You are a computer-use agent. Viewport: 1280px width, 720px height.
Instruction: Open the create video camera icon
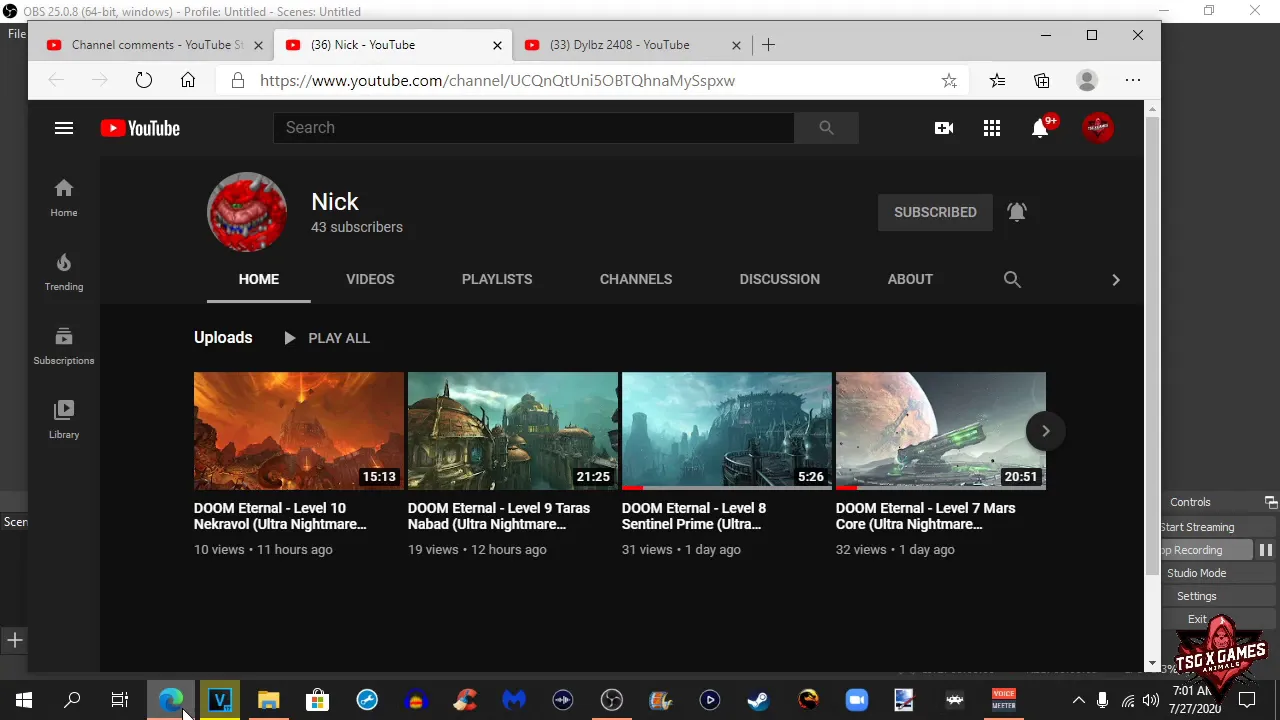pos(944,128)
